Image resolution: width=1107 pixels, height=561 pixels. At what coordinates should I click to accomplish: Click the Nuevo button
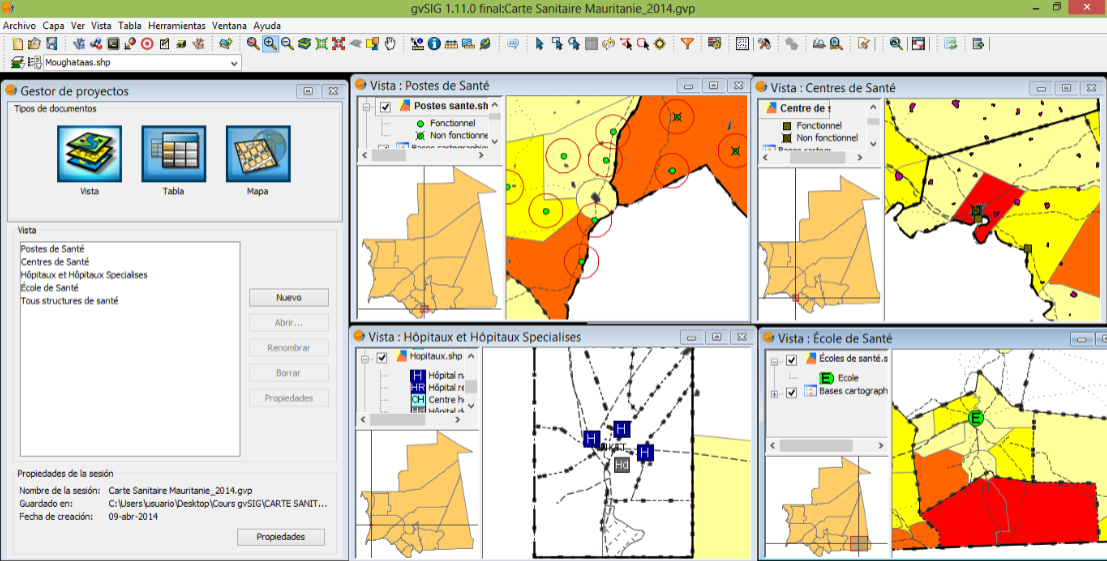289,298
